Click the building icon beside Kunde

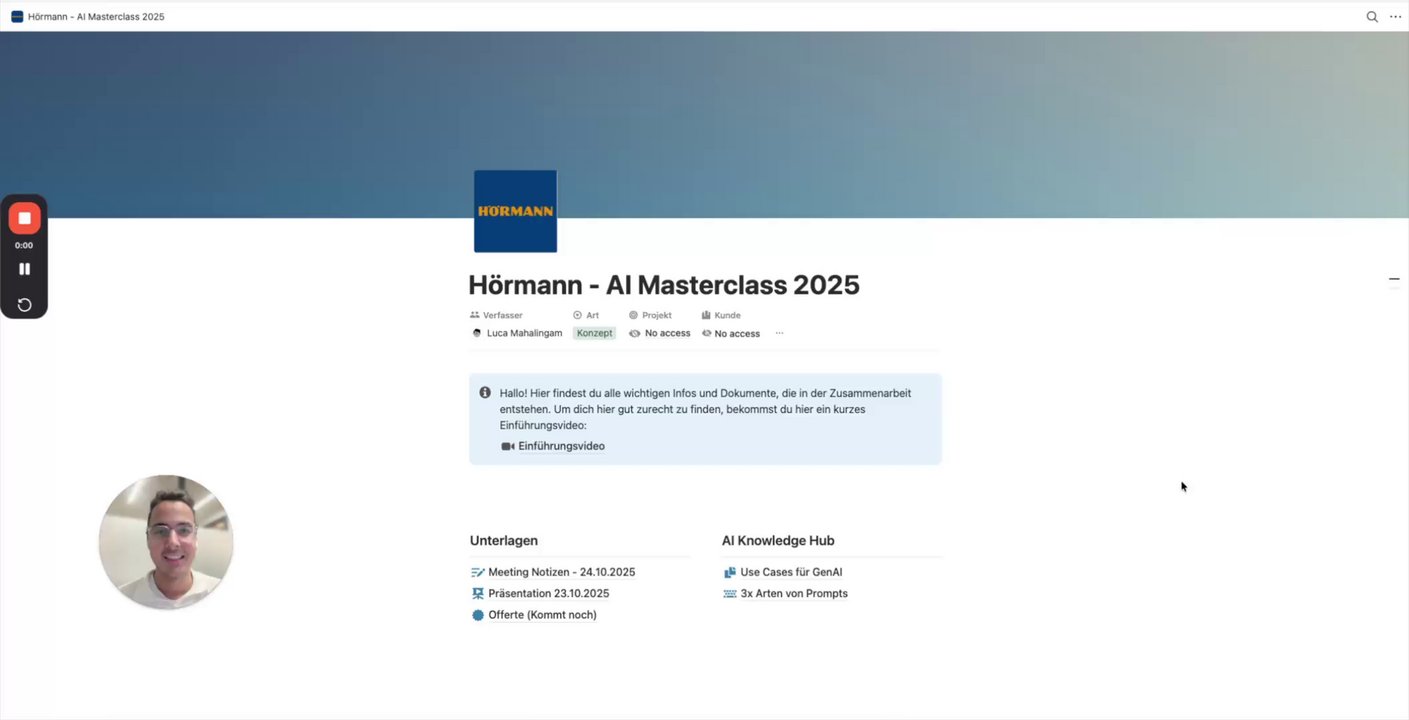click(x=706, y=315)
